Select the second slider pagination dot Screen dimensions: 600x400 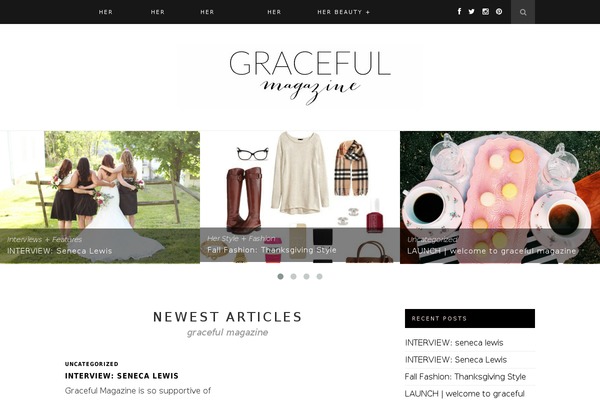tap(293, 276)
